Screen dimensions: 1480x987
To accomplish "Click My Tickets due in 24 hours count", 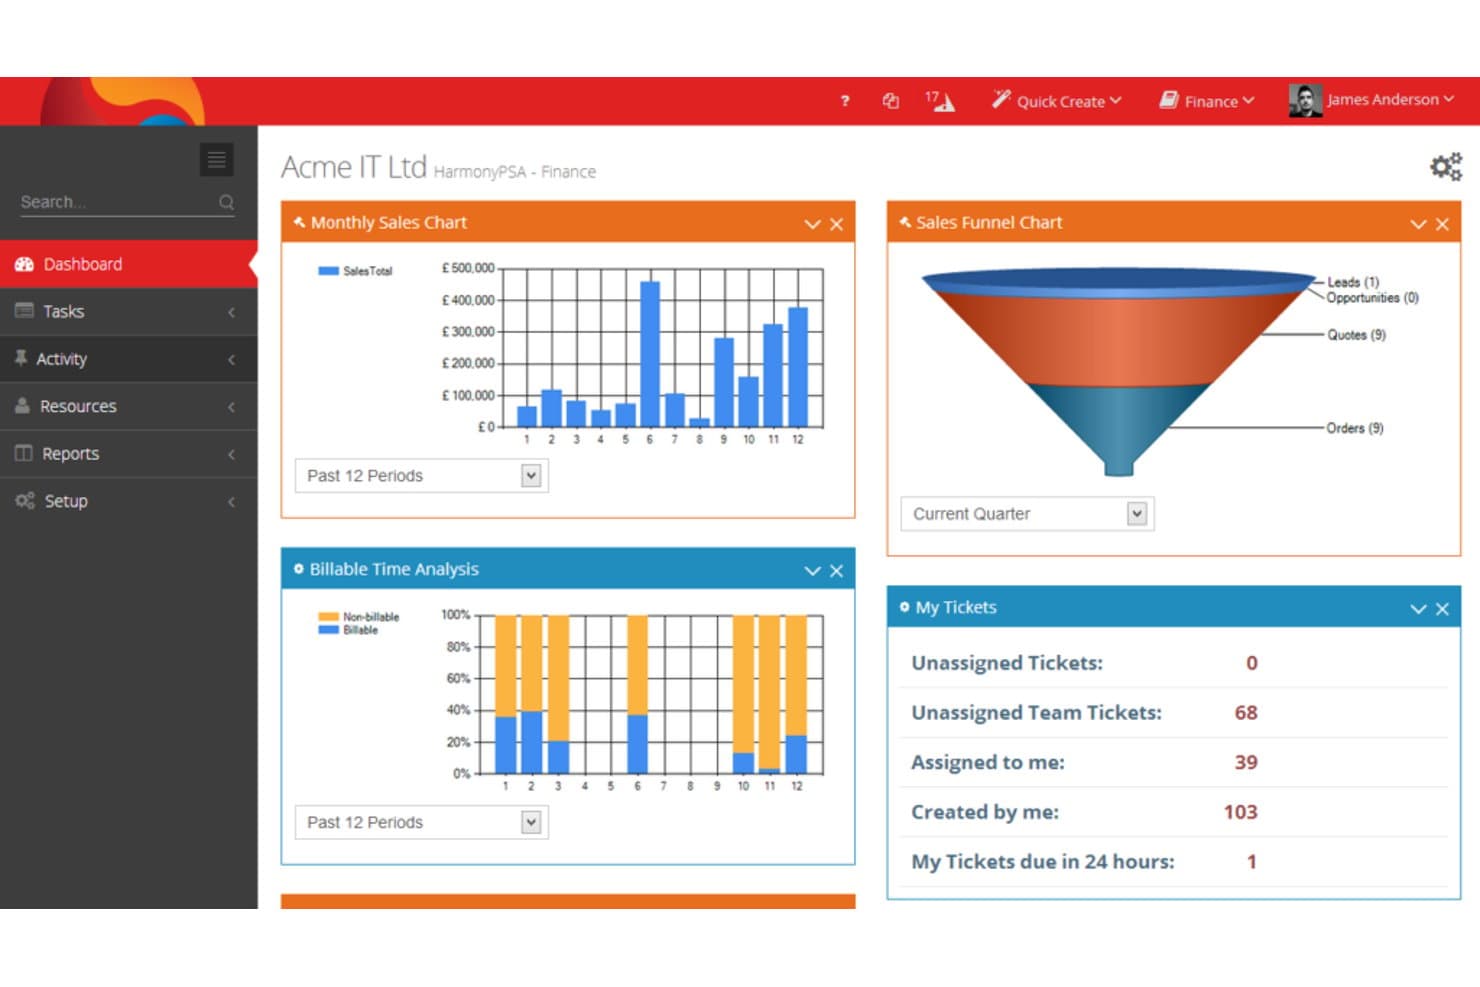I will [1252, 862].
